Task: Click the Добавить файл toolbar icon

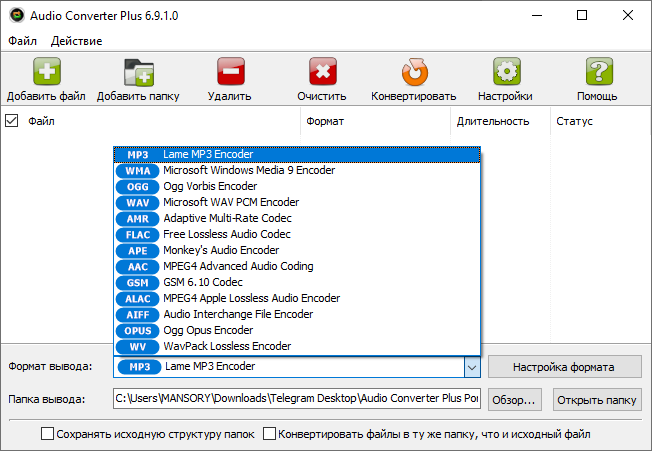Action: click(x=47, y=71)
